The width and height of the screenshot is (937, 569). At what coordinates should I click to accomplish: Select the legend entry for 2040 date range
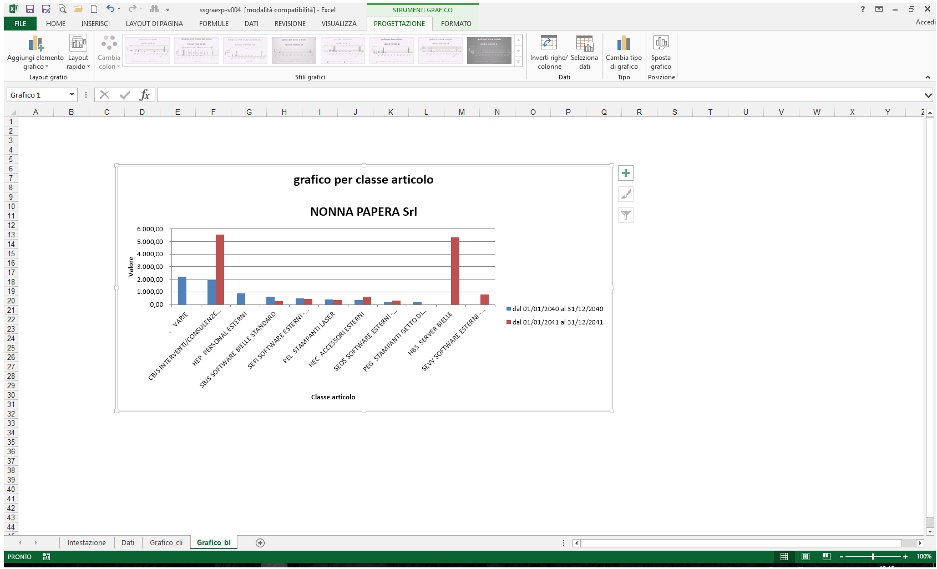click(x=555, y=309)
